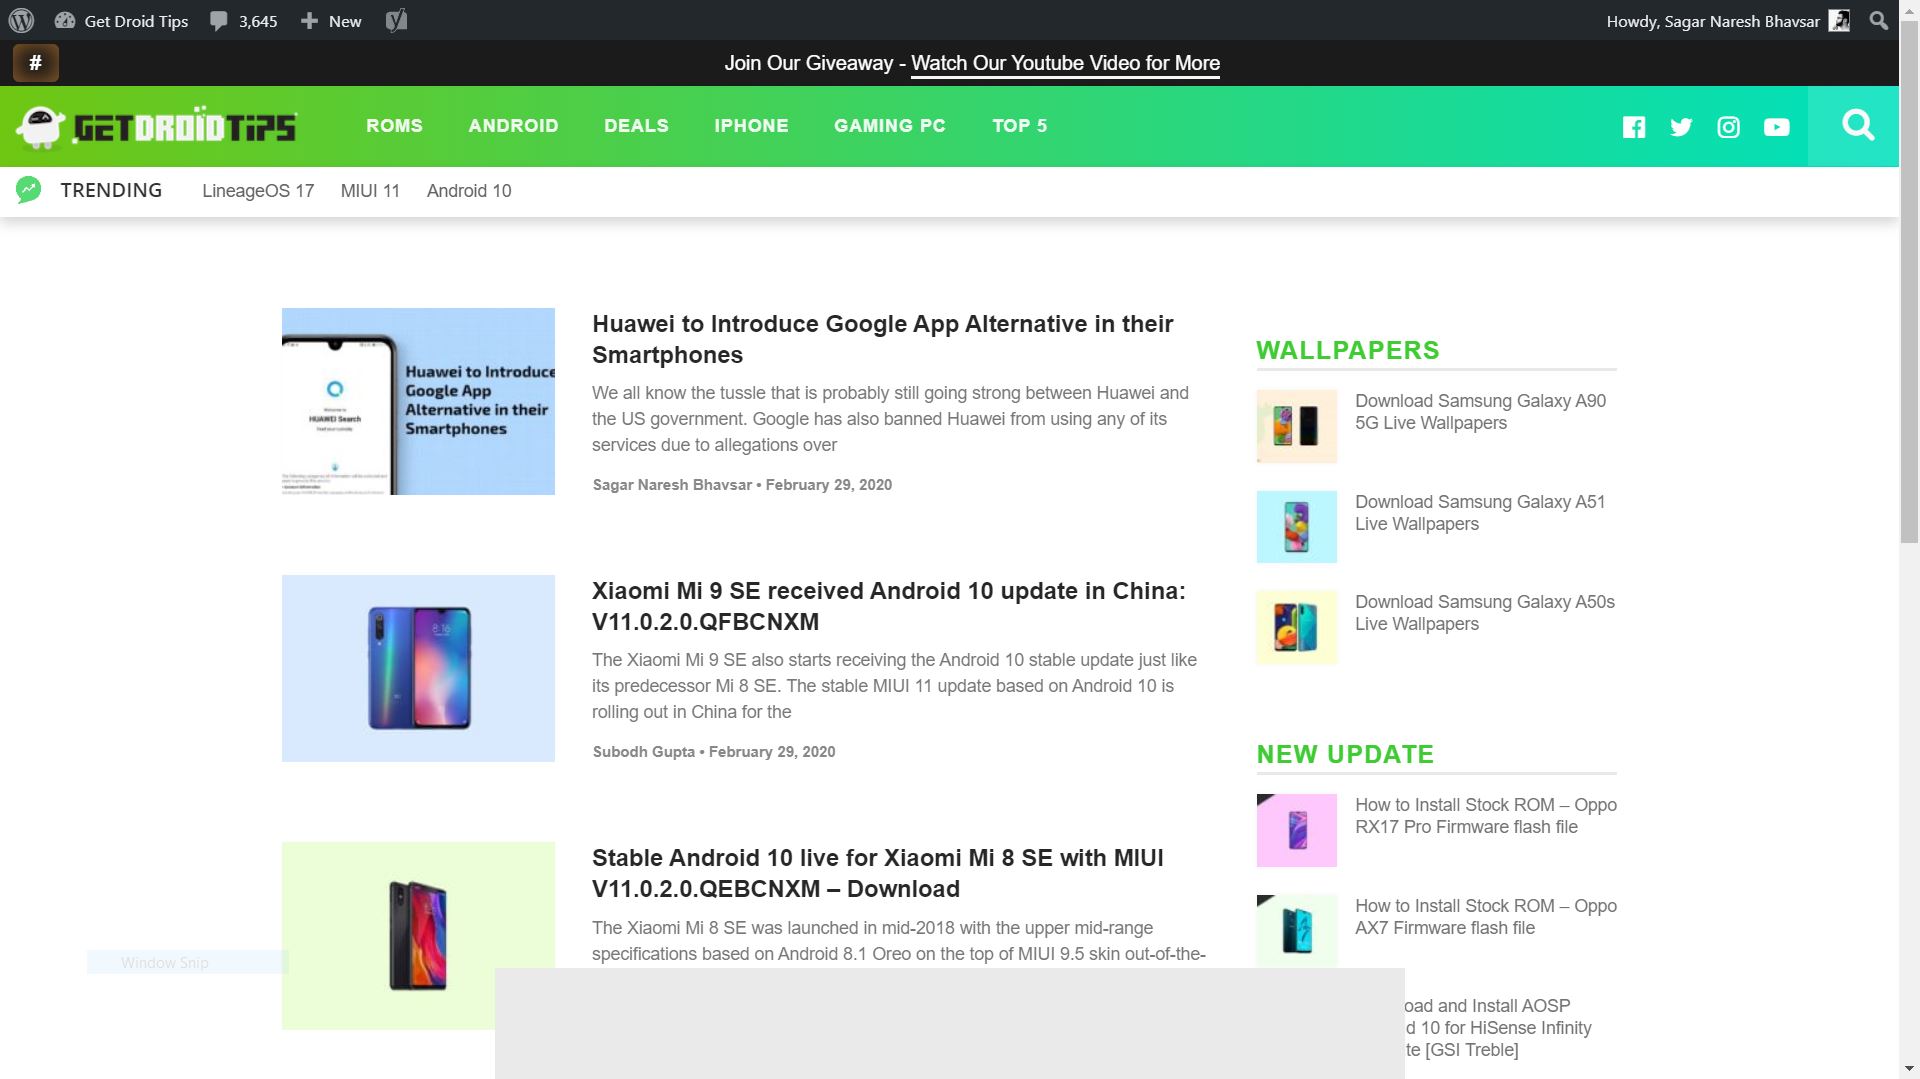Open the ROMS menu

[394, 126]
